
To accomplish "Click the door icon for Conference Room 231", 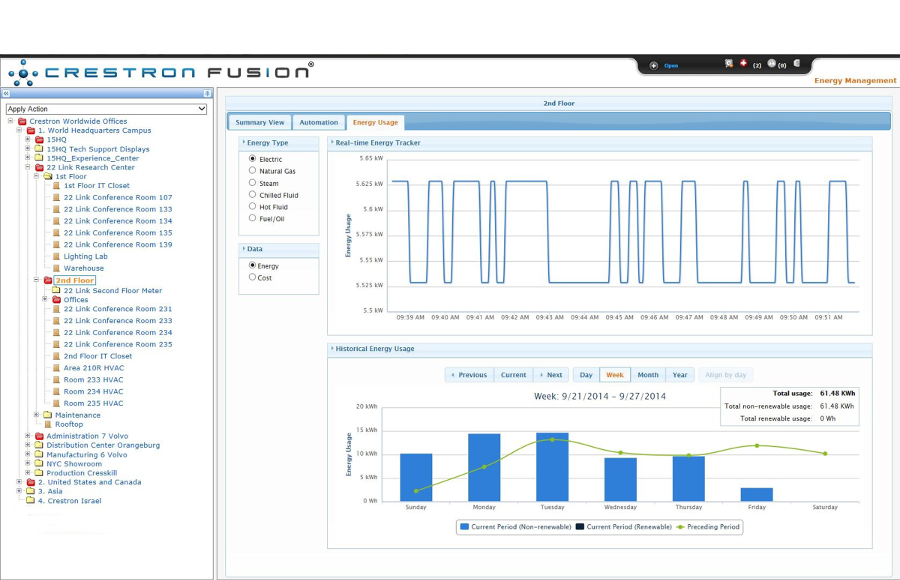I will point(56,309).
